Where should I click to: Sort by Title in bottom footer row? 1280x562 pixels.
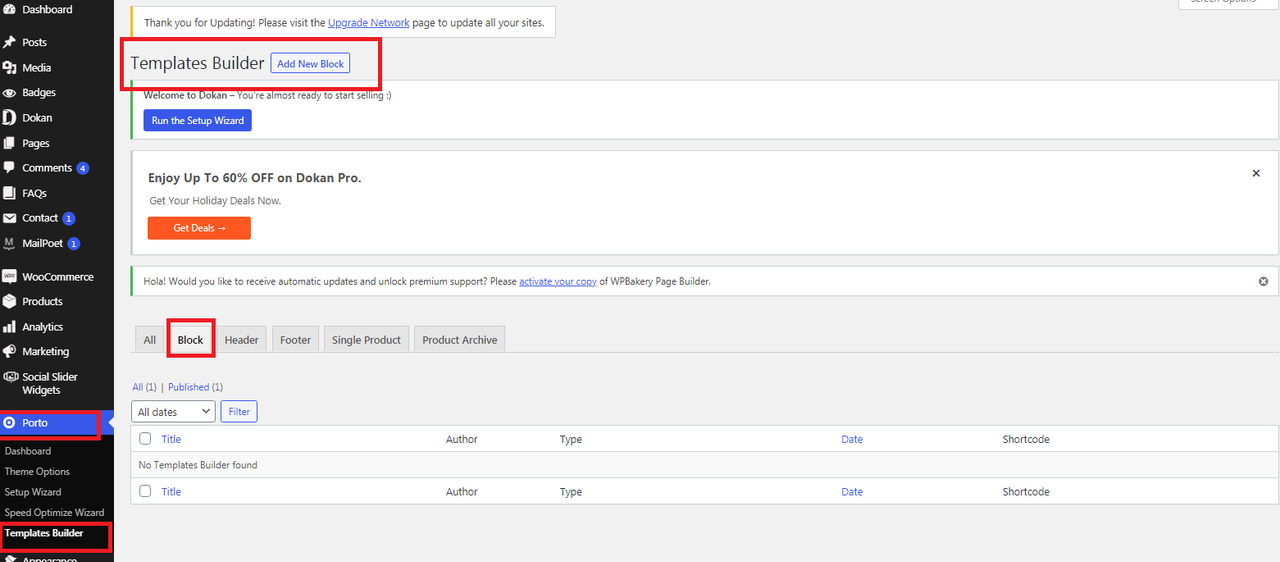pos(171,491)
